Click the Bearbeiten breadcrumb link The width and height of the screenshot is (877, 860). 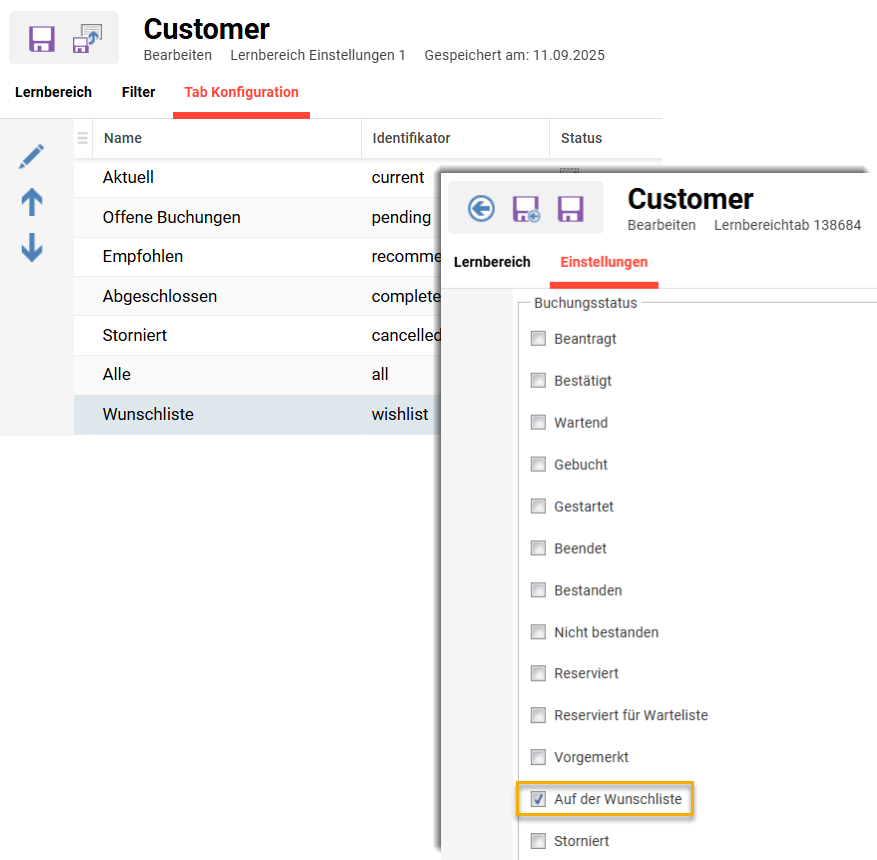click(x=178, y=55)
